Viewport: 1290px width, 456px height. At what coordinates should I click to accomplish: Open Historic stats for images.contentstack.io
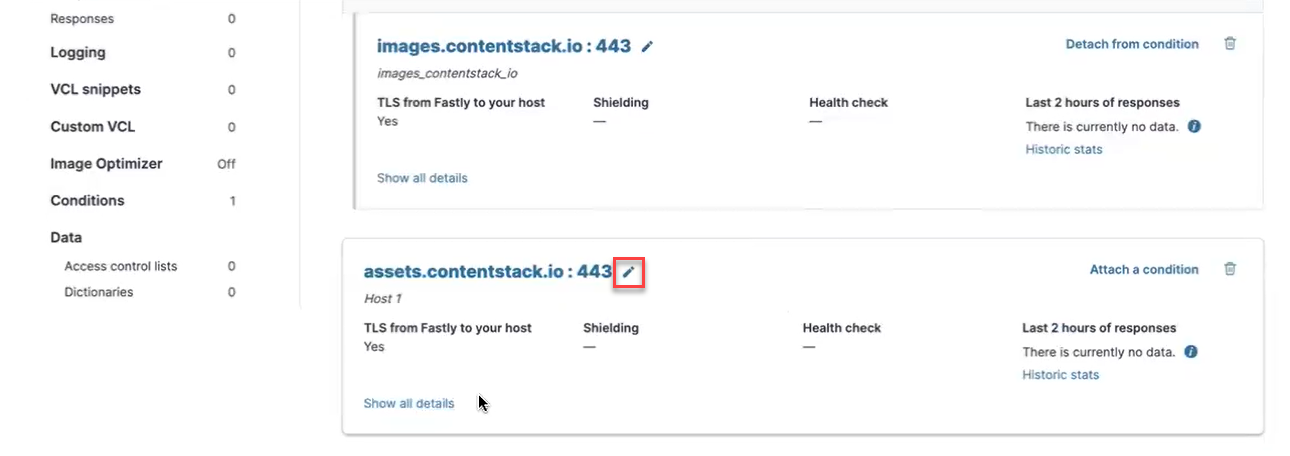(1064, 149)
